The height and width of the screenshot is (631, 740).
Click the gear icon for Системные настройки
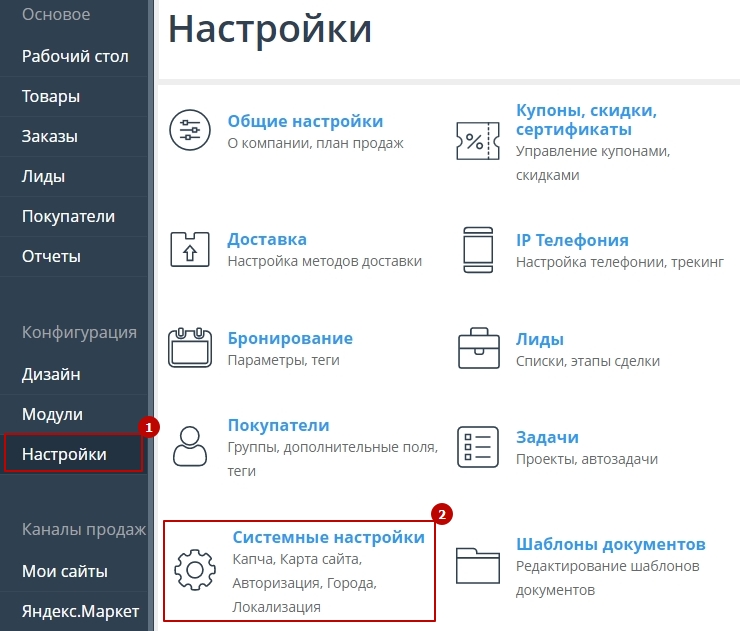195,568
